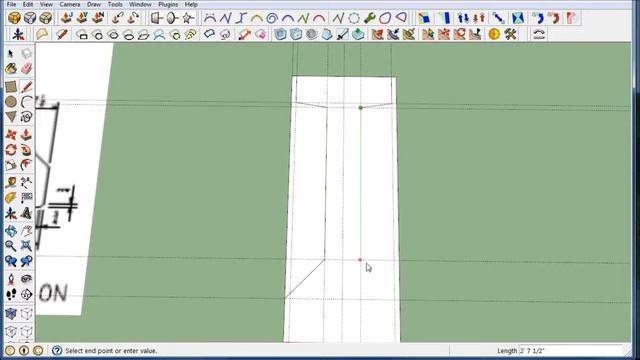Click the status bar help question icon

(x=57, y=351)
